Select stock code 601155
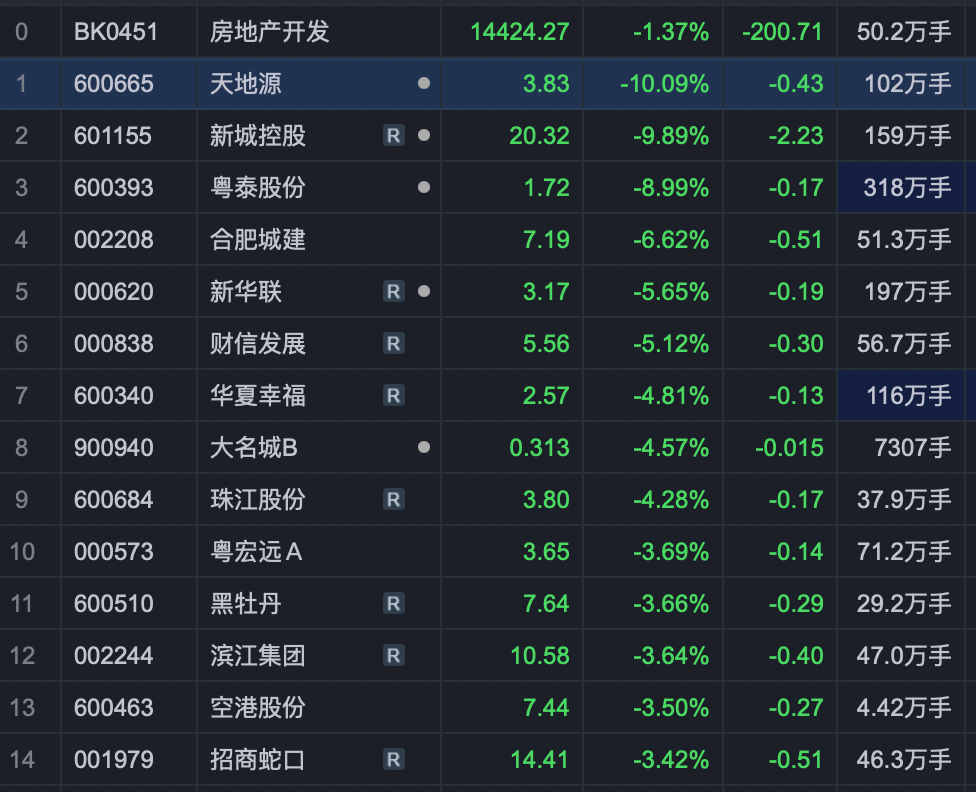The image size is (976, 792). (x=113, y=136)
